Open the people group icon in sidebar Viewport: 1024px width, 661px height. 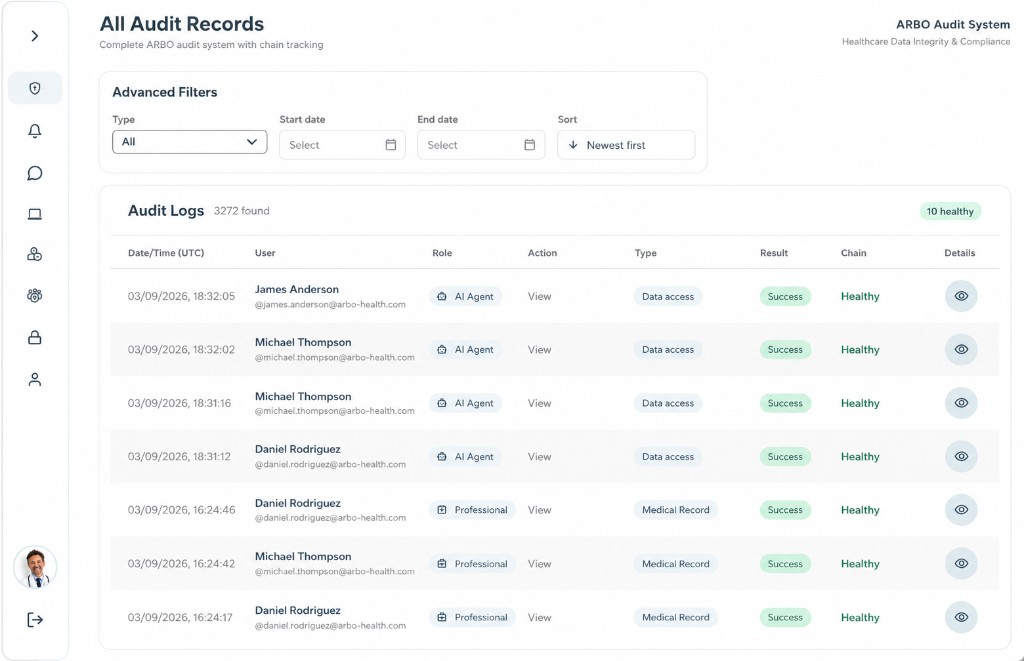pos(35,296)
